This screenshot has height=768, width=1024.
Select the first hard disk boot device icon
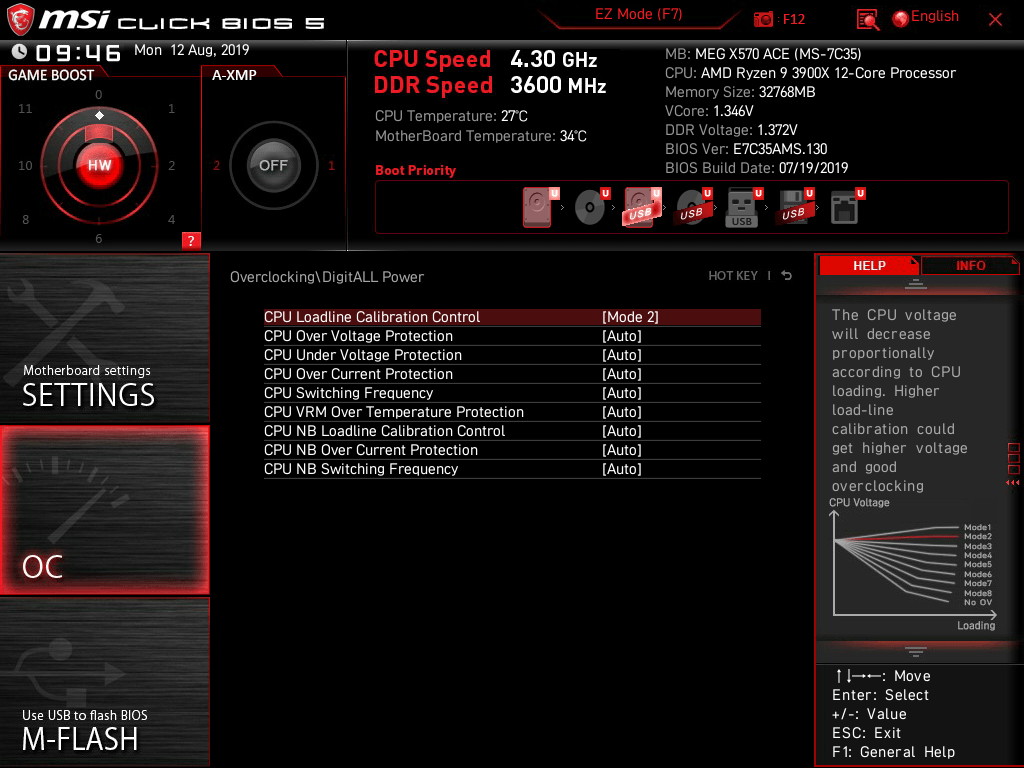point(540,207)
